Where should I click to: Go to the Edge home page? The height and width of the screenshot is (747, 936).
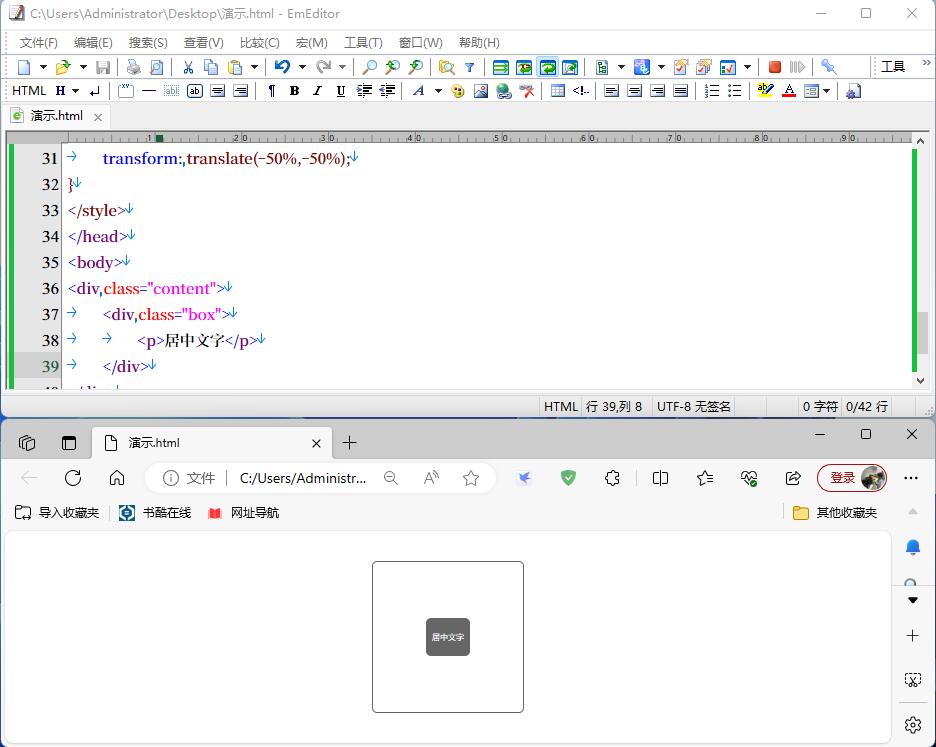click(117, 478)
